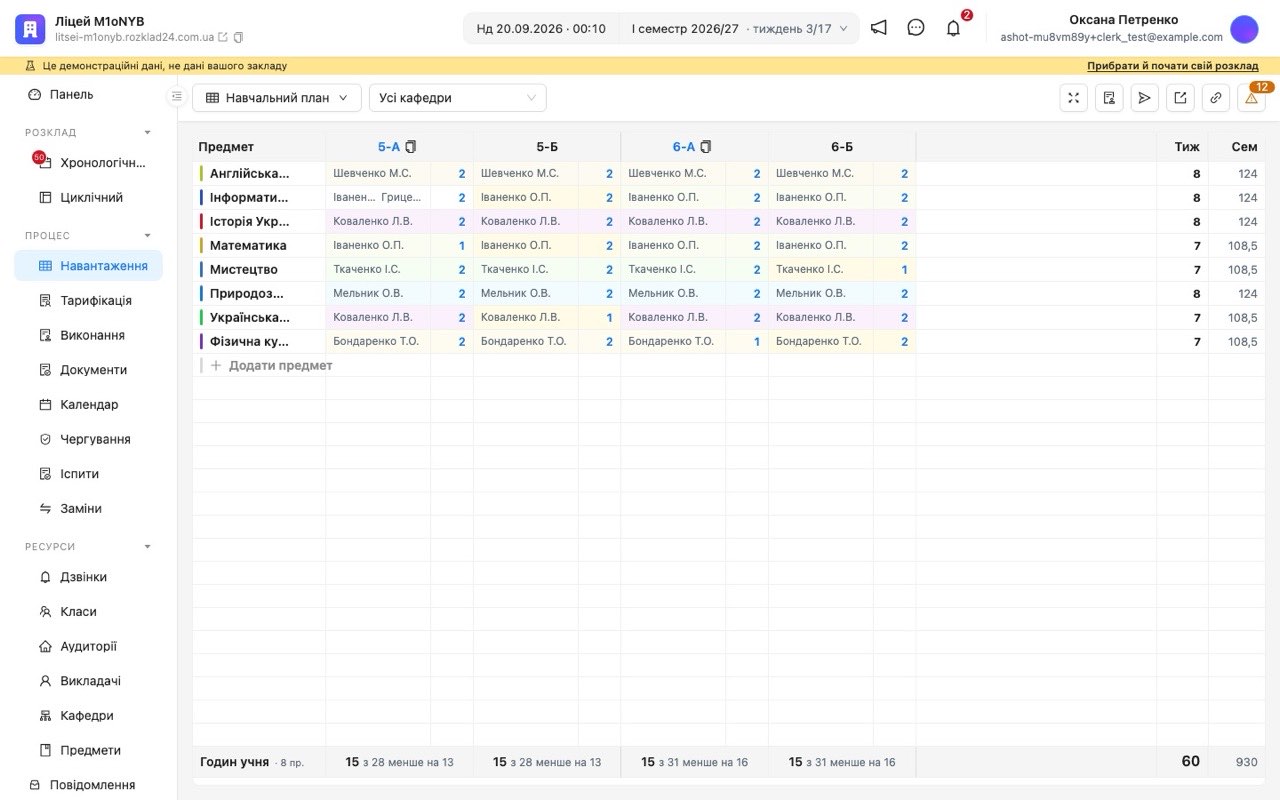Viewport: 1280px width, 800px height.
Task: Click the export share toolbar icon
Action: coord(1180,98)
